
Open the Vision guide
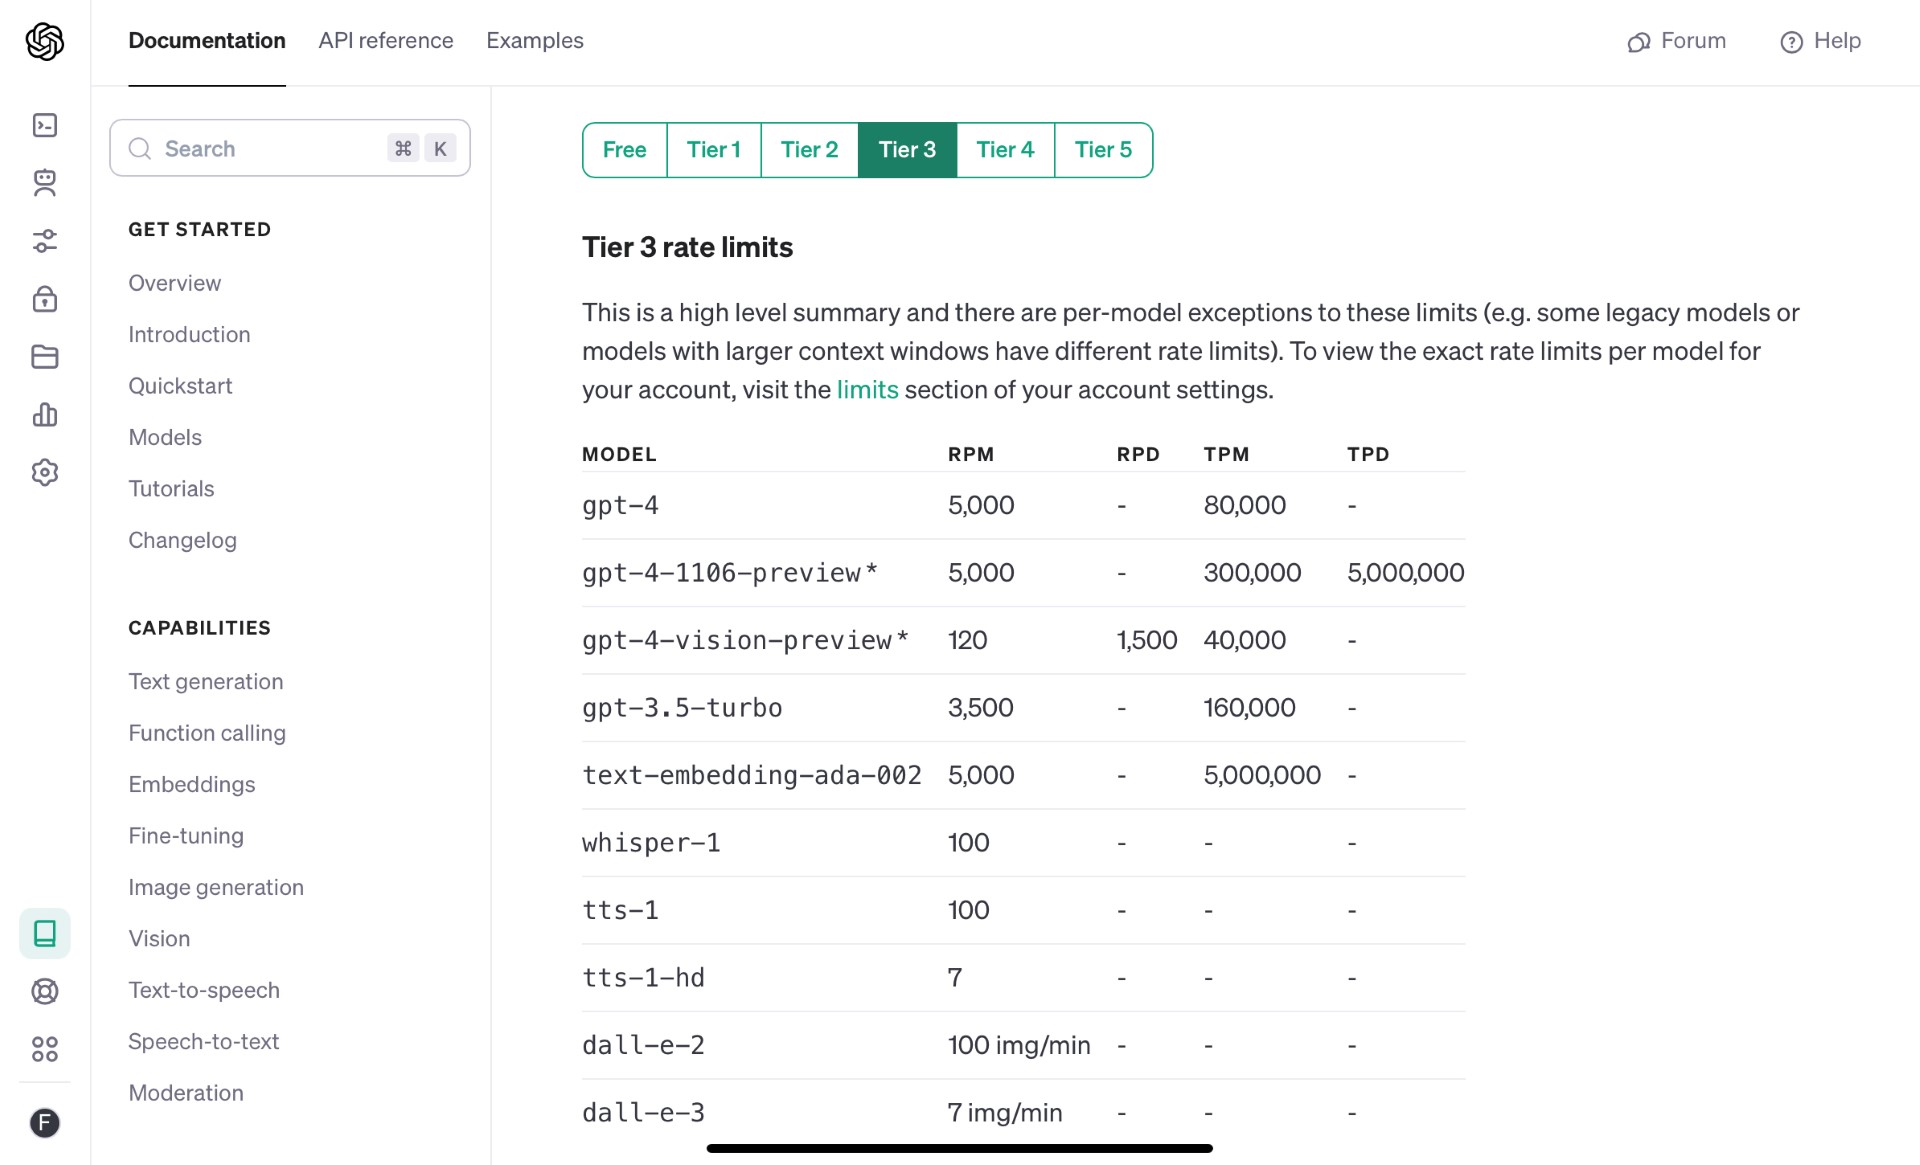pyautogui.click(x=159, y=939)
